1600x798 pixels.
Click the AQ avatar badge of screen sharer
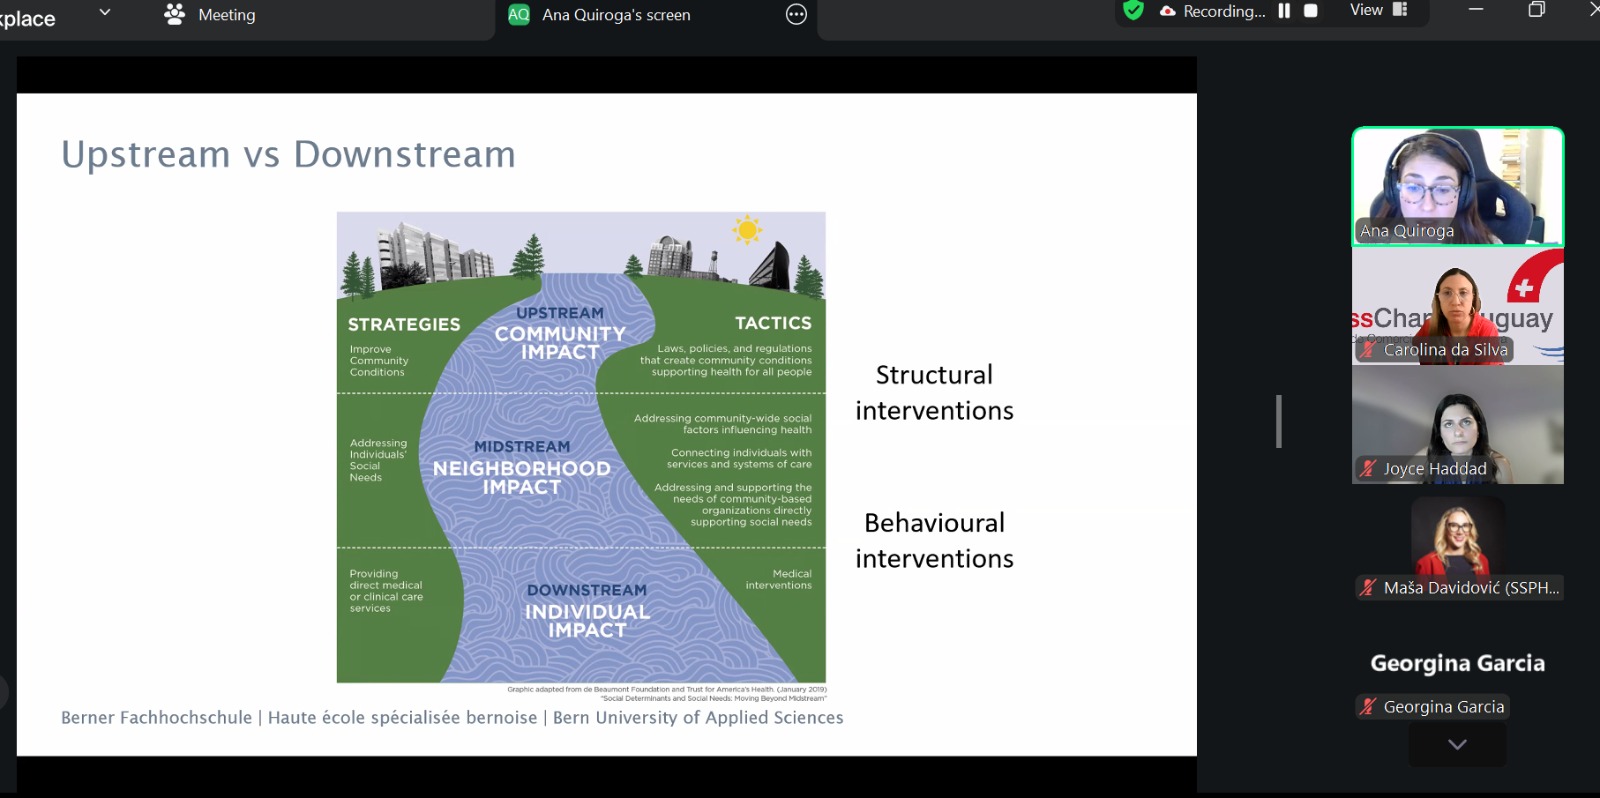(x=519, y=15)
